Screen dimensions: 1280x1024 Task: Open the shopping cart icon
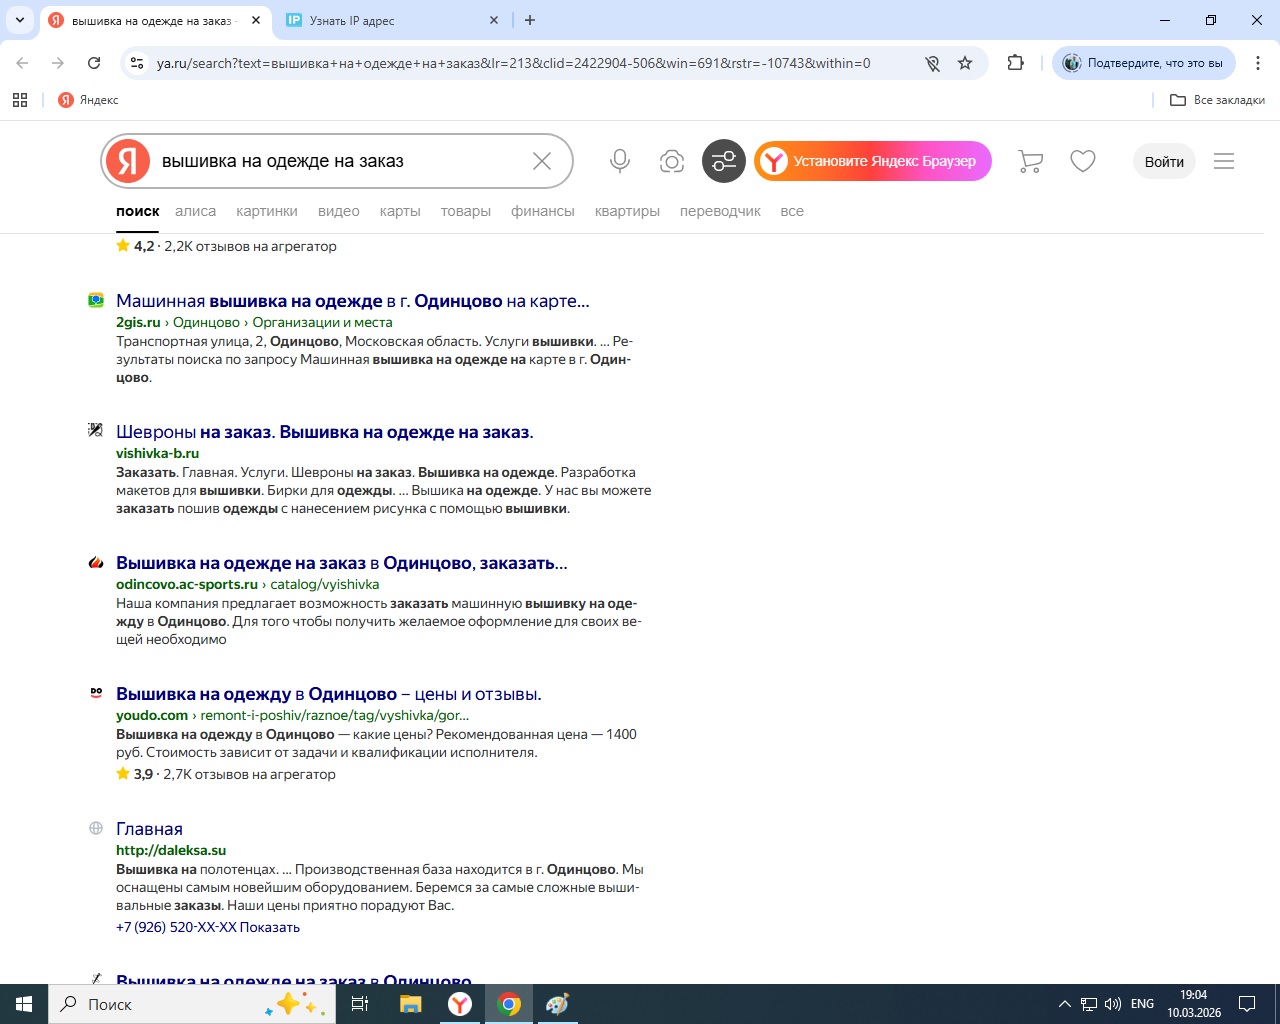(1030, 161)
